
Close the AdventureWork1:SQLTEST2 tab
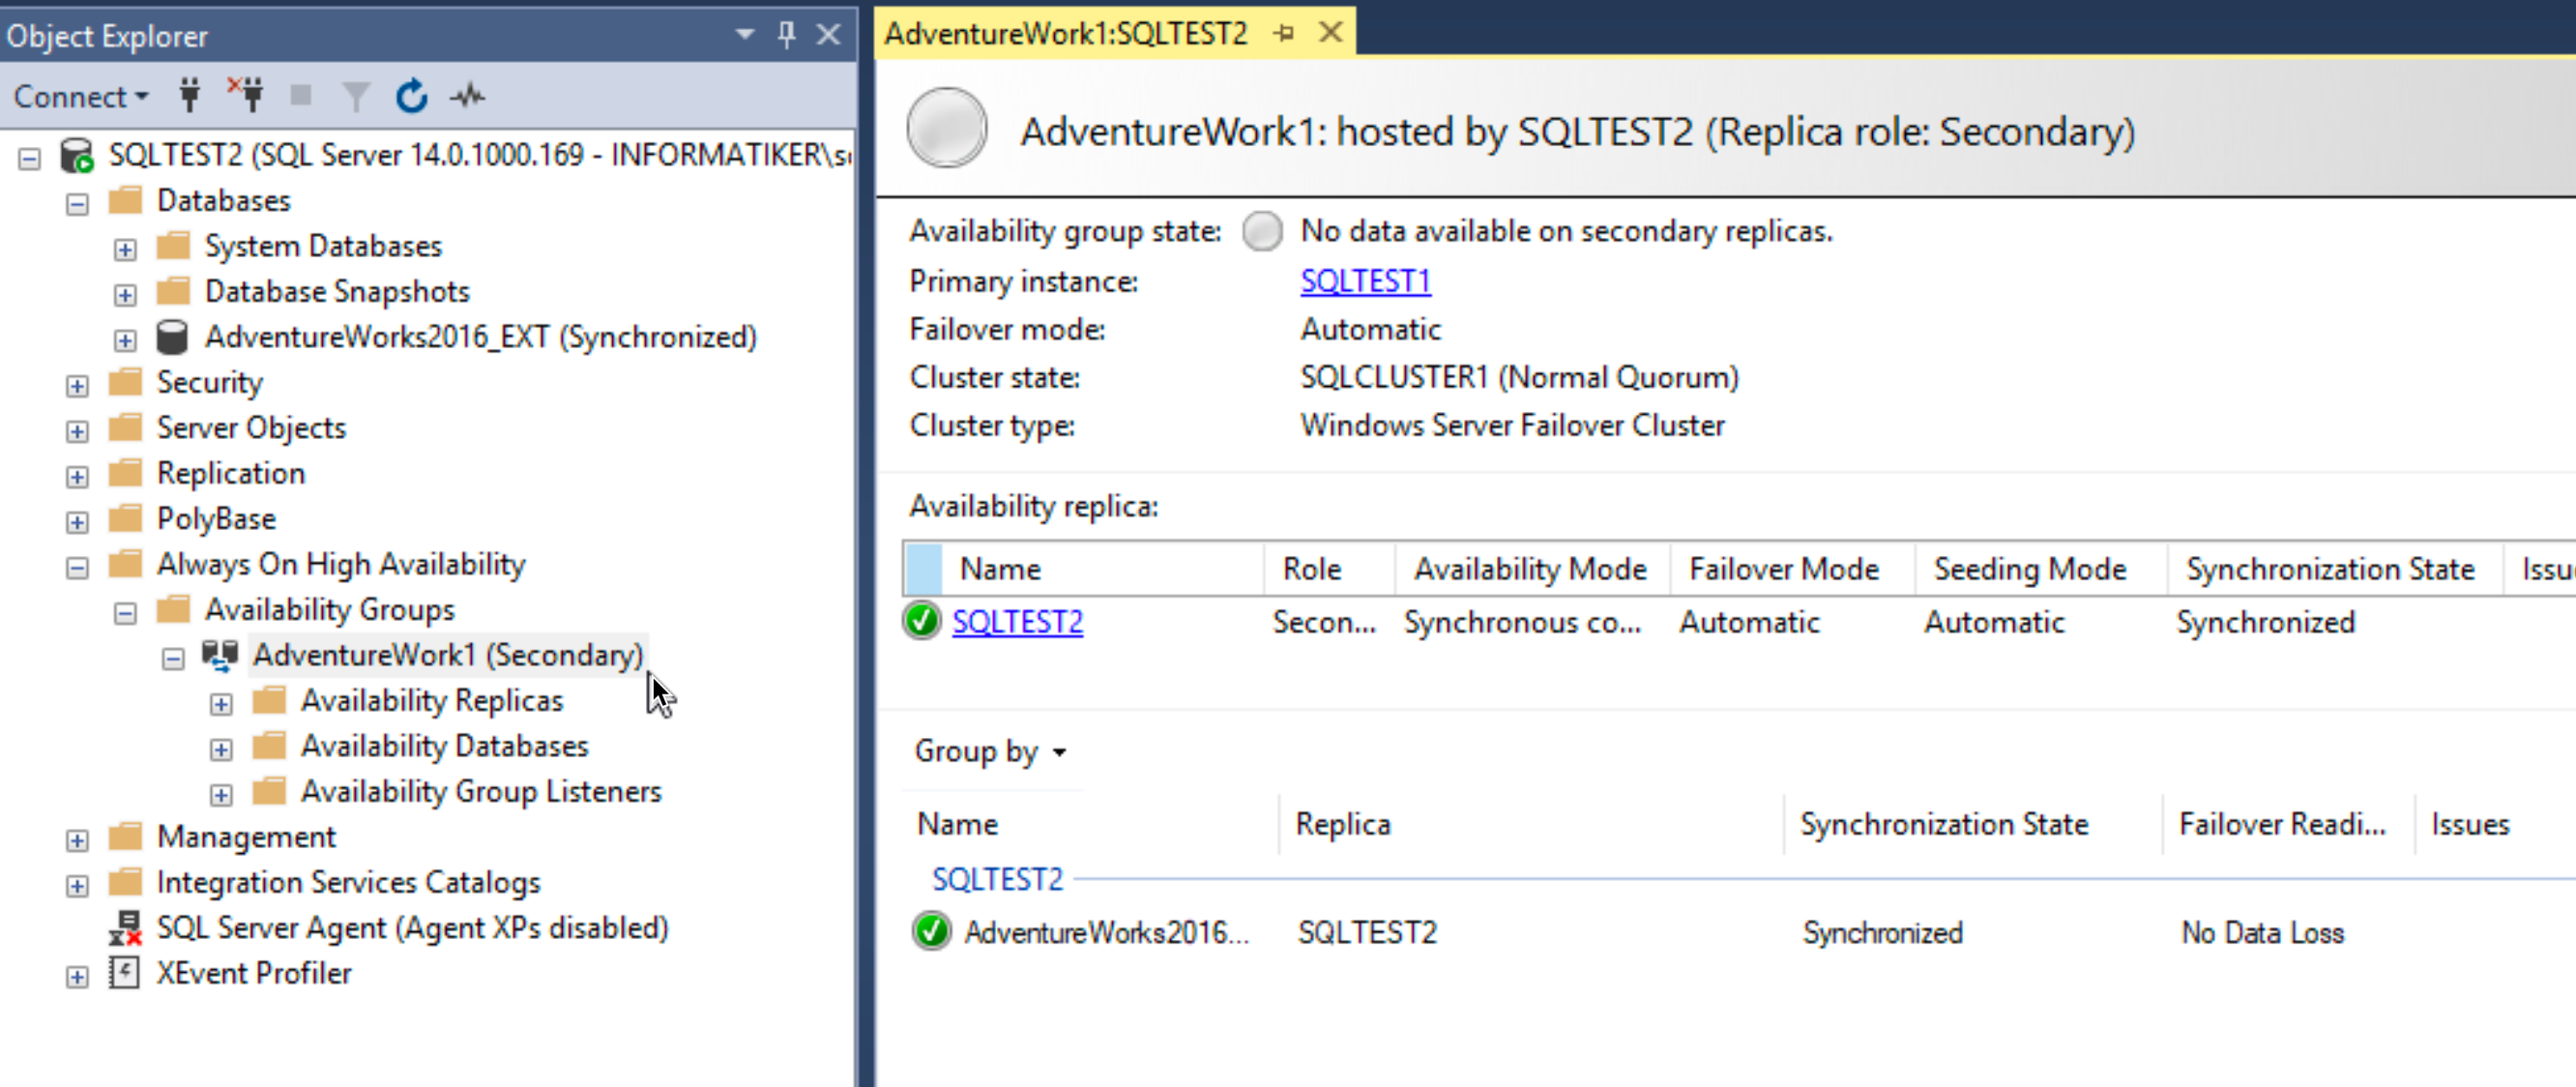(x=1330, y=32)
